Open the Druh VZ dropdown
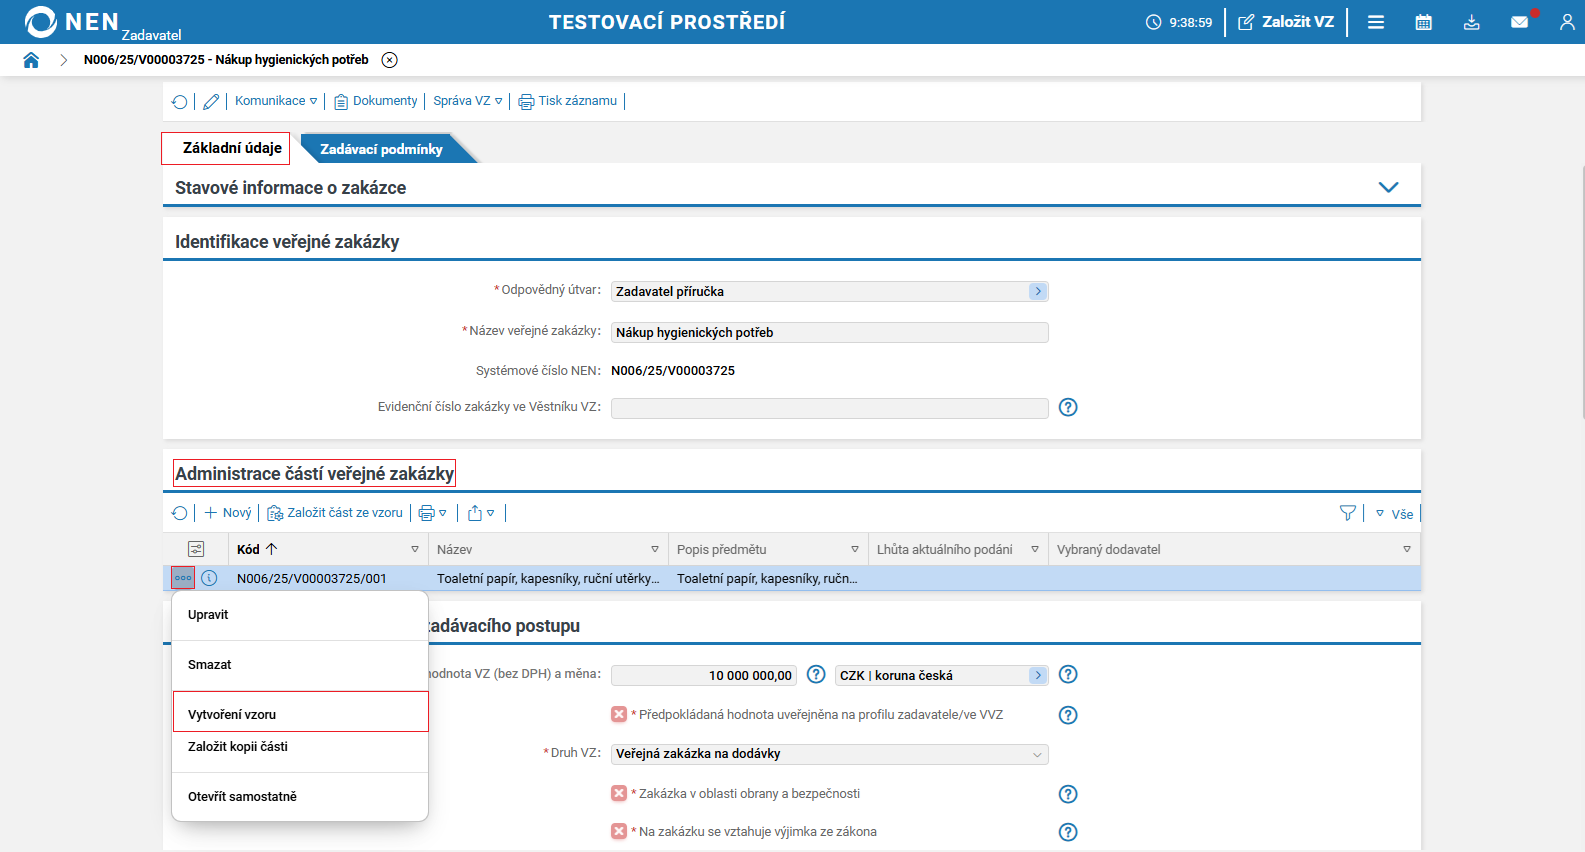 coord(829,754)
